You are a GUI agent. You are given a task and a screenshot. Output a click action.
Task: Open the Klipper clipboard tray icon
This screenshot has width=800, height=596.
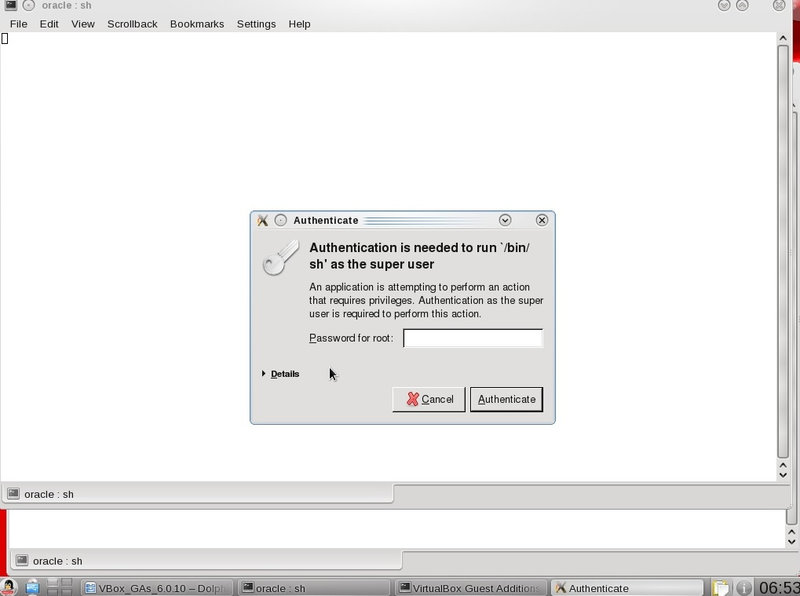[x=718, y=587]
